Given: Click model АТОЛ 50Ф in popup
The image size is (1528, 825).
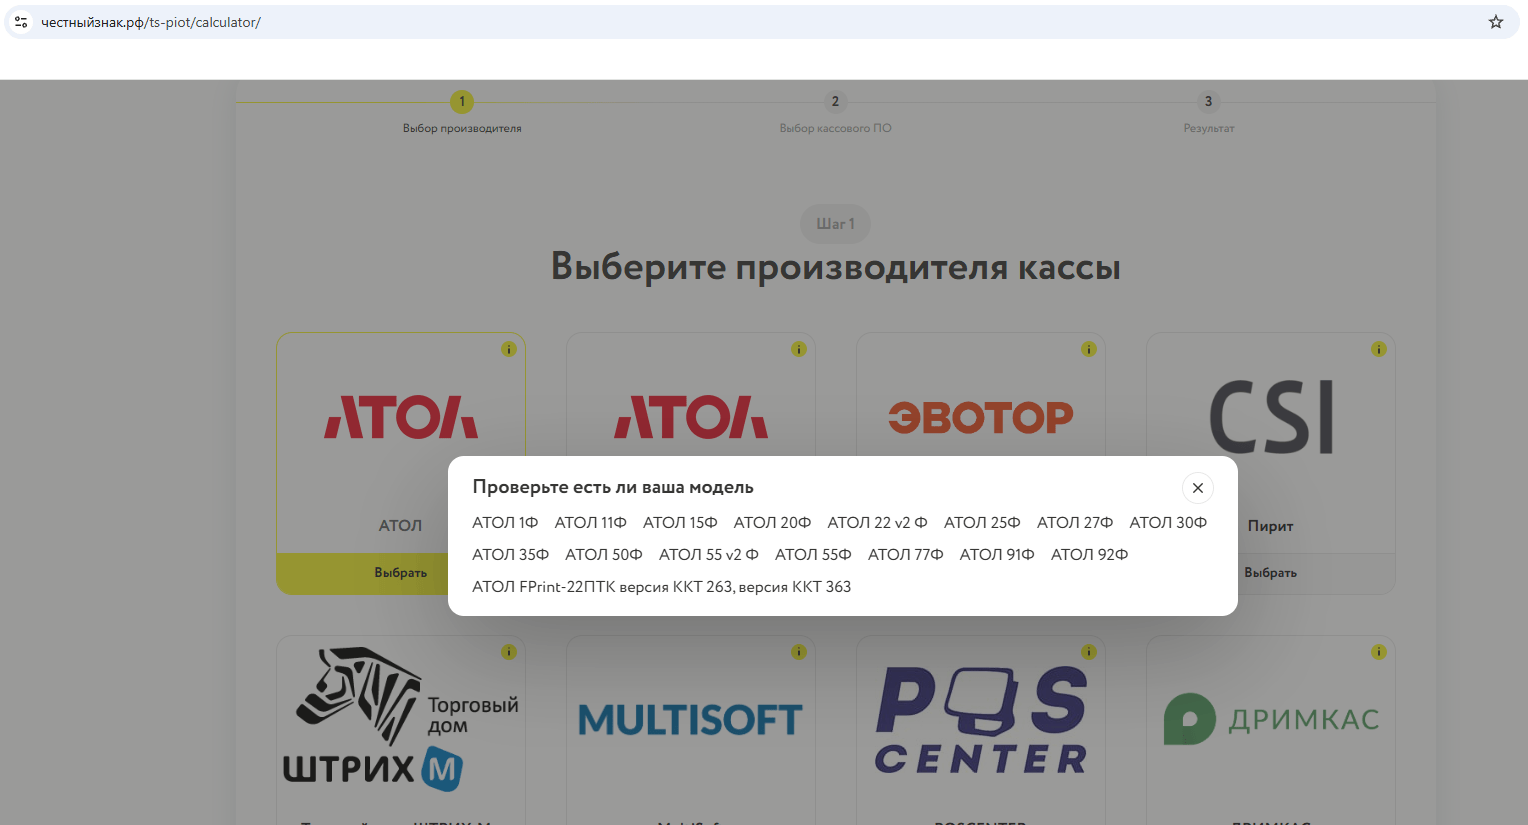Looking at the screenshot, I should click(604, 555).
